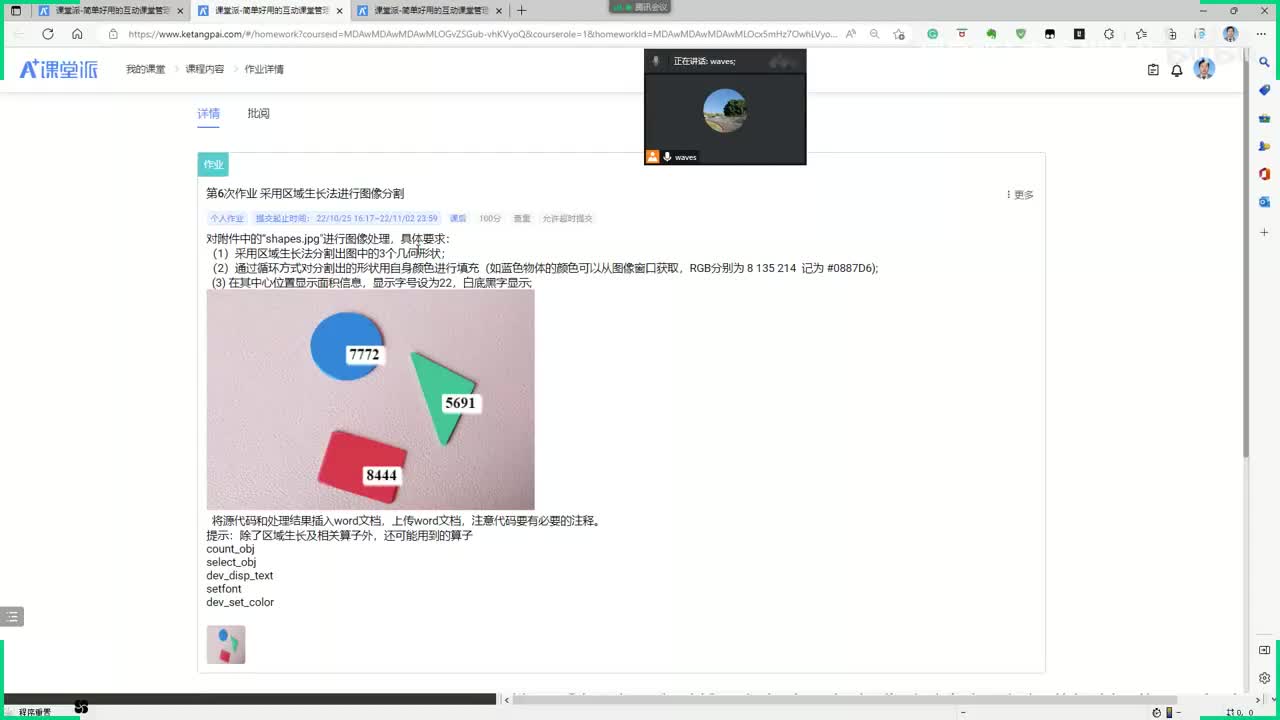Open the clipboard task icon in header
Viewport: 1280px width, 720px height.
(1153, 70)
